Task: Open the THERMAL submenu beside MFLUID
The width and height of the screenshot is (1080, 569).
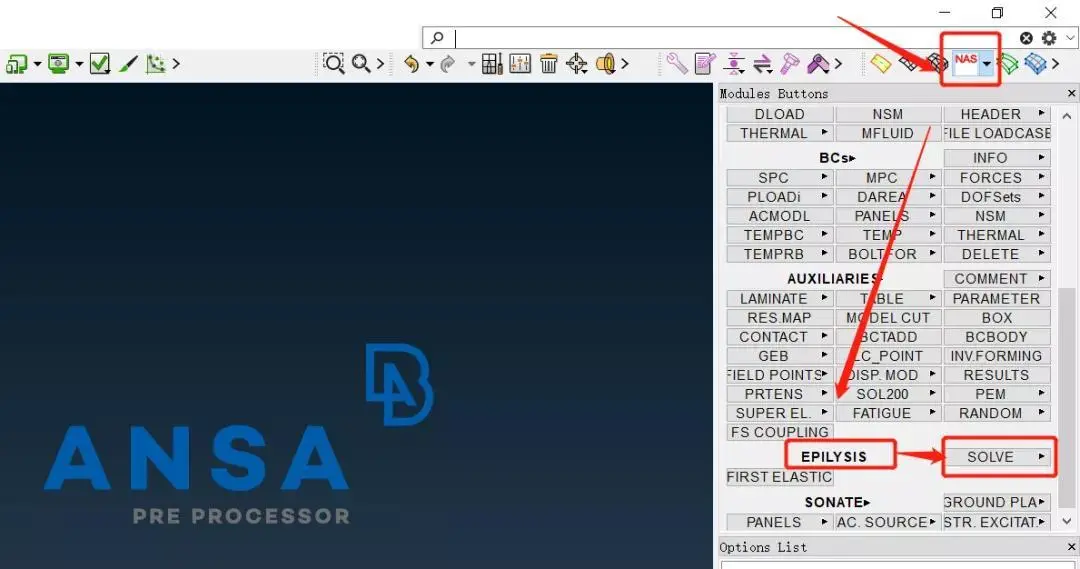Action: point(780,133)
